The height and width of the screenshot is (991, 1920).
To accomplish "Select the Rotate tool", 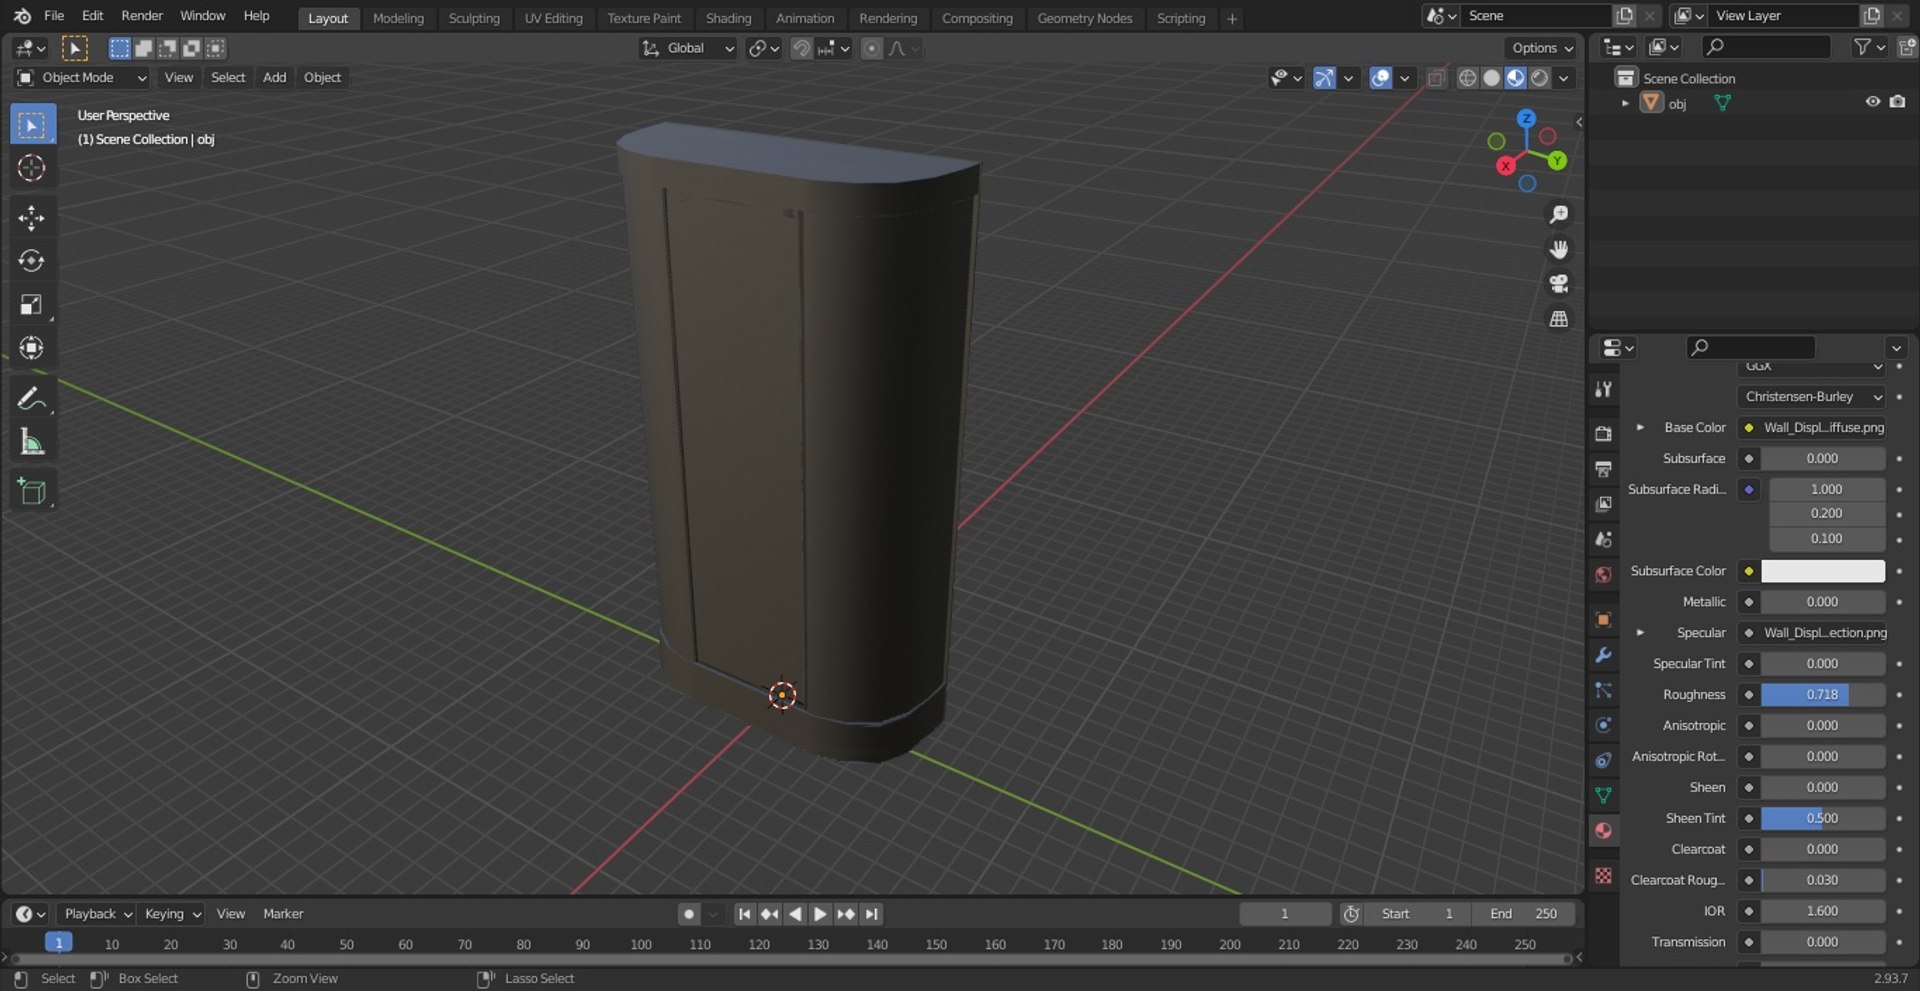I will tap(31, 261).
